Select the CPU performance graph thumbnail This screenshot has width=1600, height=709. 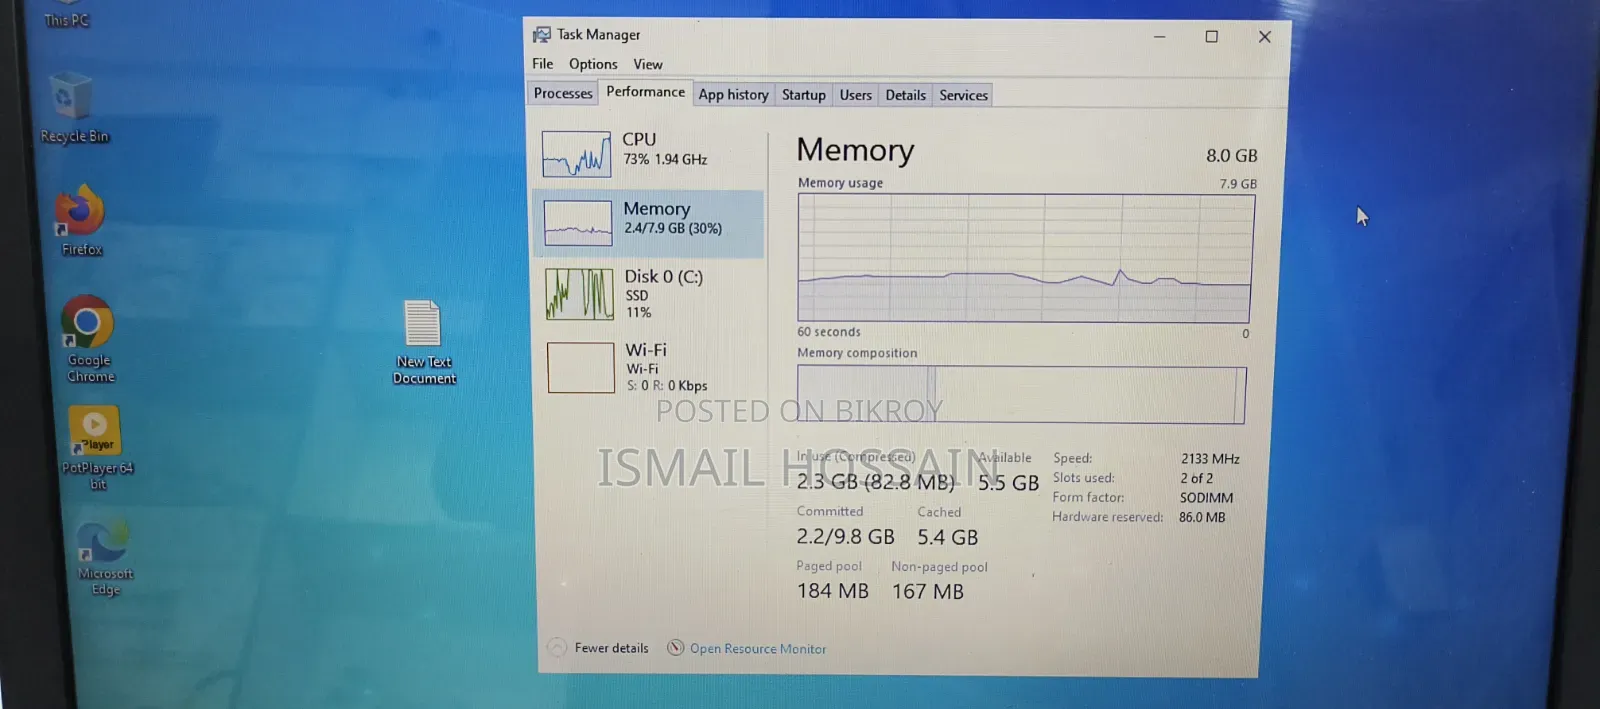coord(577,154)
